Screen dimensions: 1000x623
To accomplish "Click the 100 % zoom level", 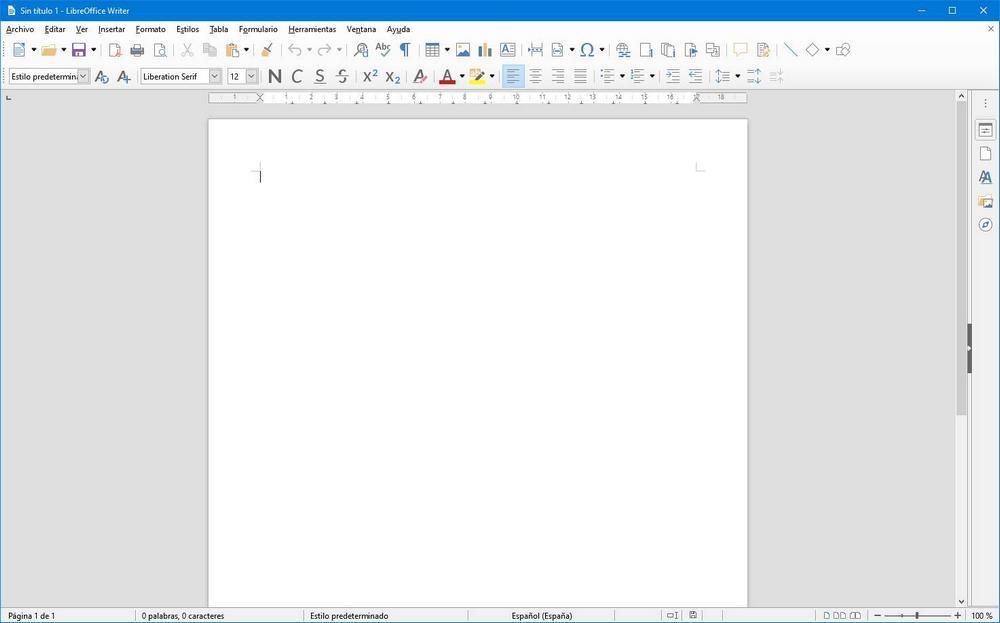I will coord(982,616).
